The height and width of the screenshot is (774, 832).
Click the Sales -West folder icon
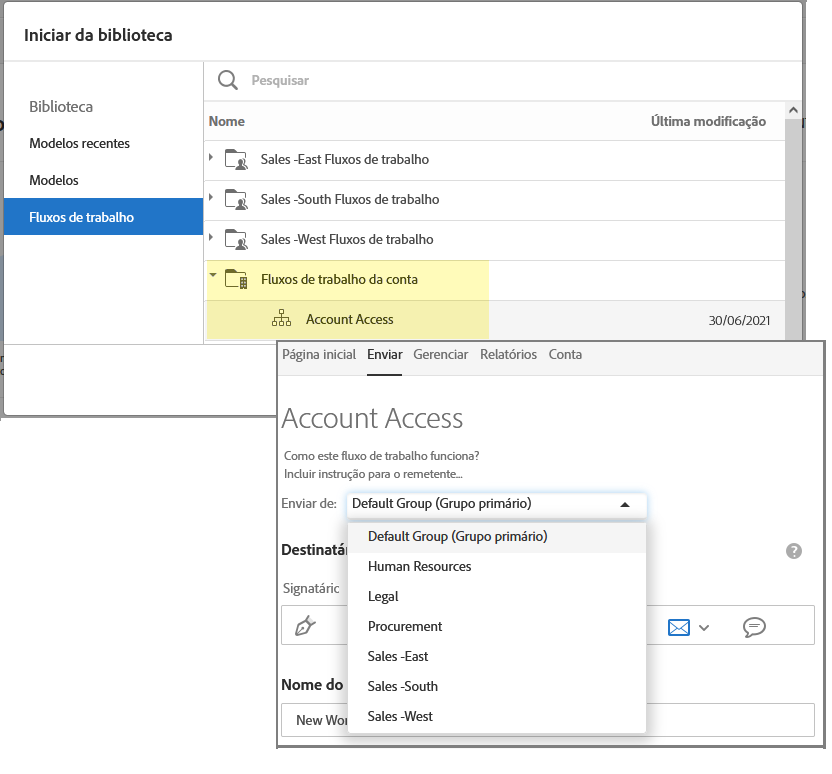point(236,239)
